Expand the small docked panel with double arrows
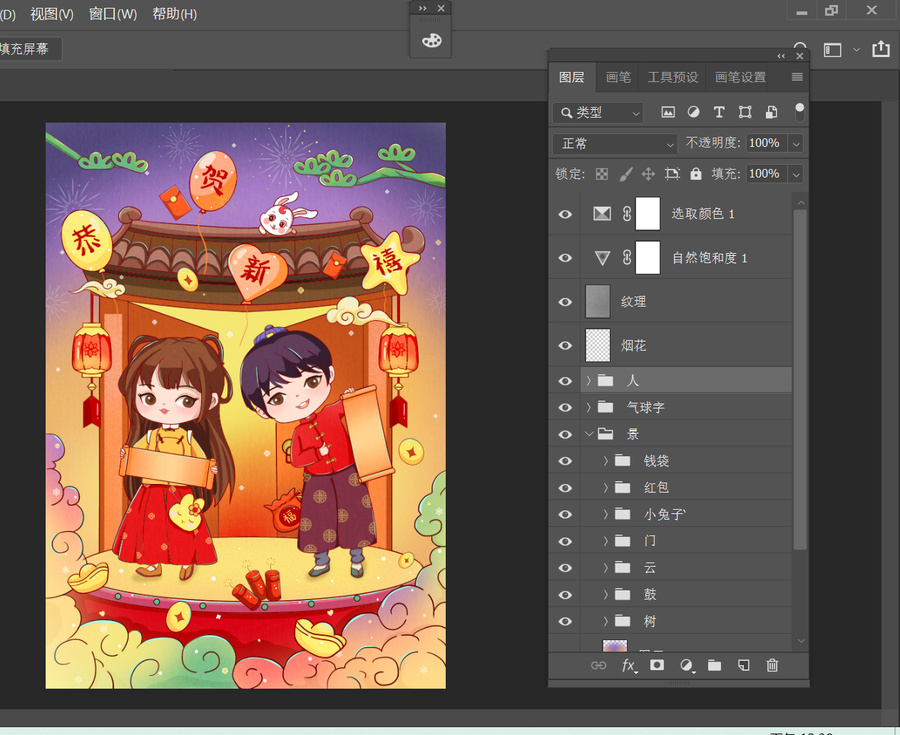This screenshot has height=735, width=900. point(422,8)
